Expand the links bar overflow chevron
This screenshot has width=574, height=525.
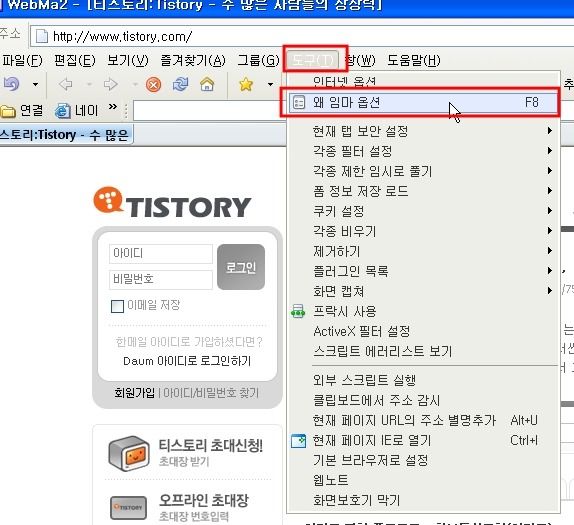tap(113, 107)
